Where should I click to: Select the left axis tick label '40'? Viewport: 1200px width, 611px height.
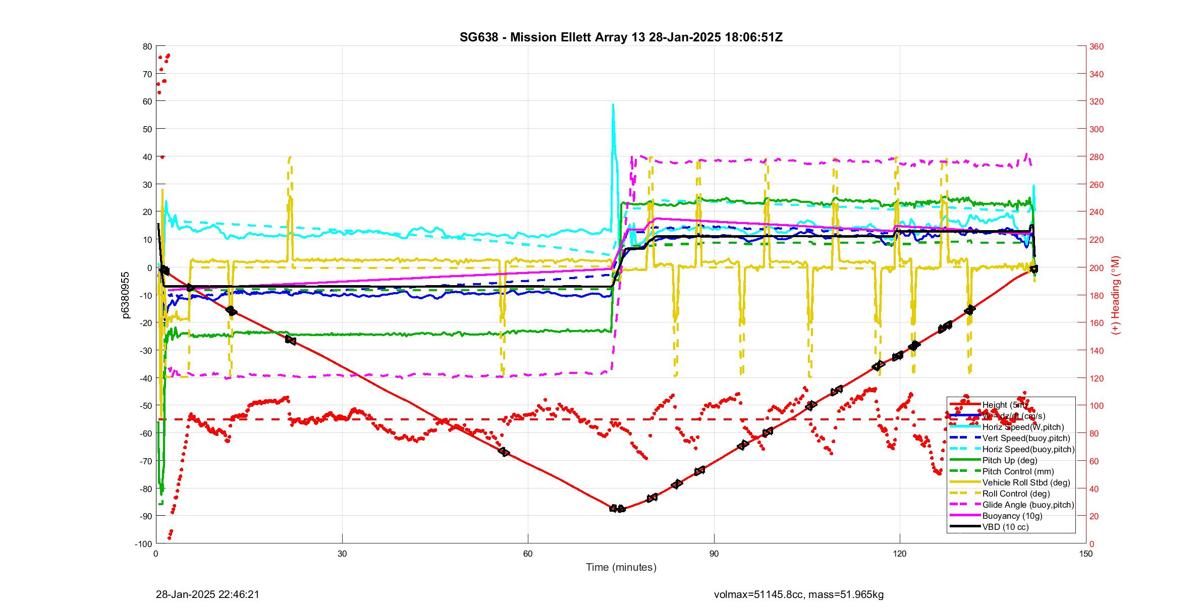(x=146, y=157)
